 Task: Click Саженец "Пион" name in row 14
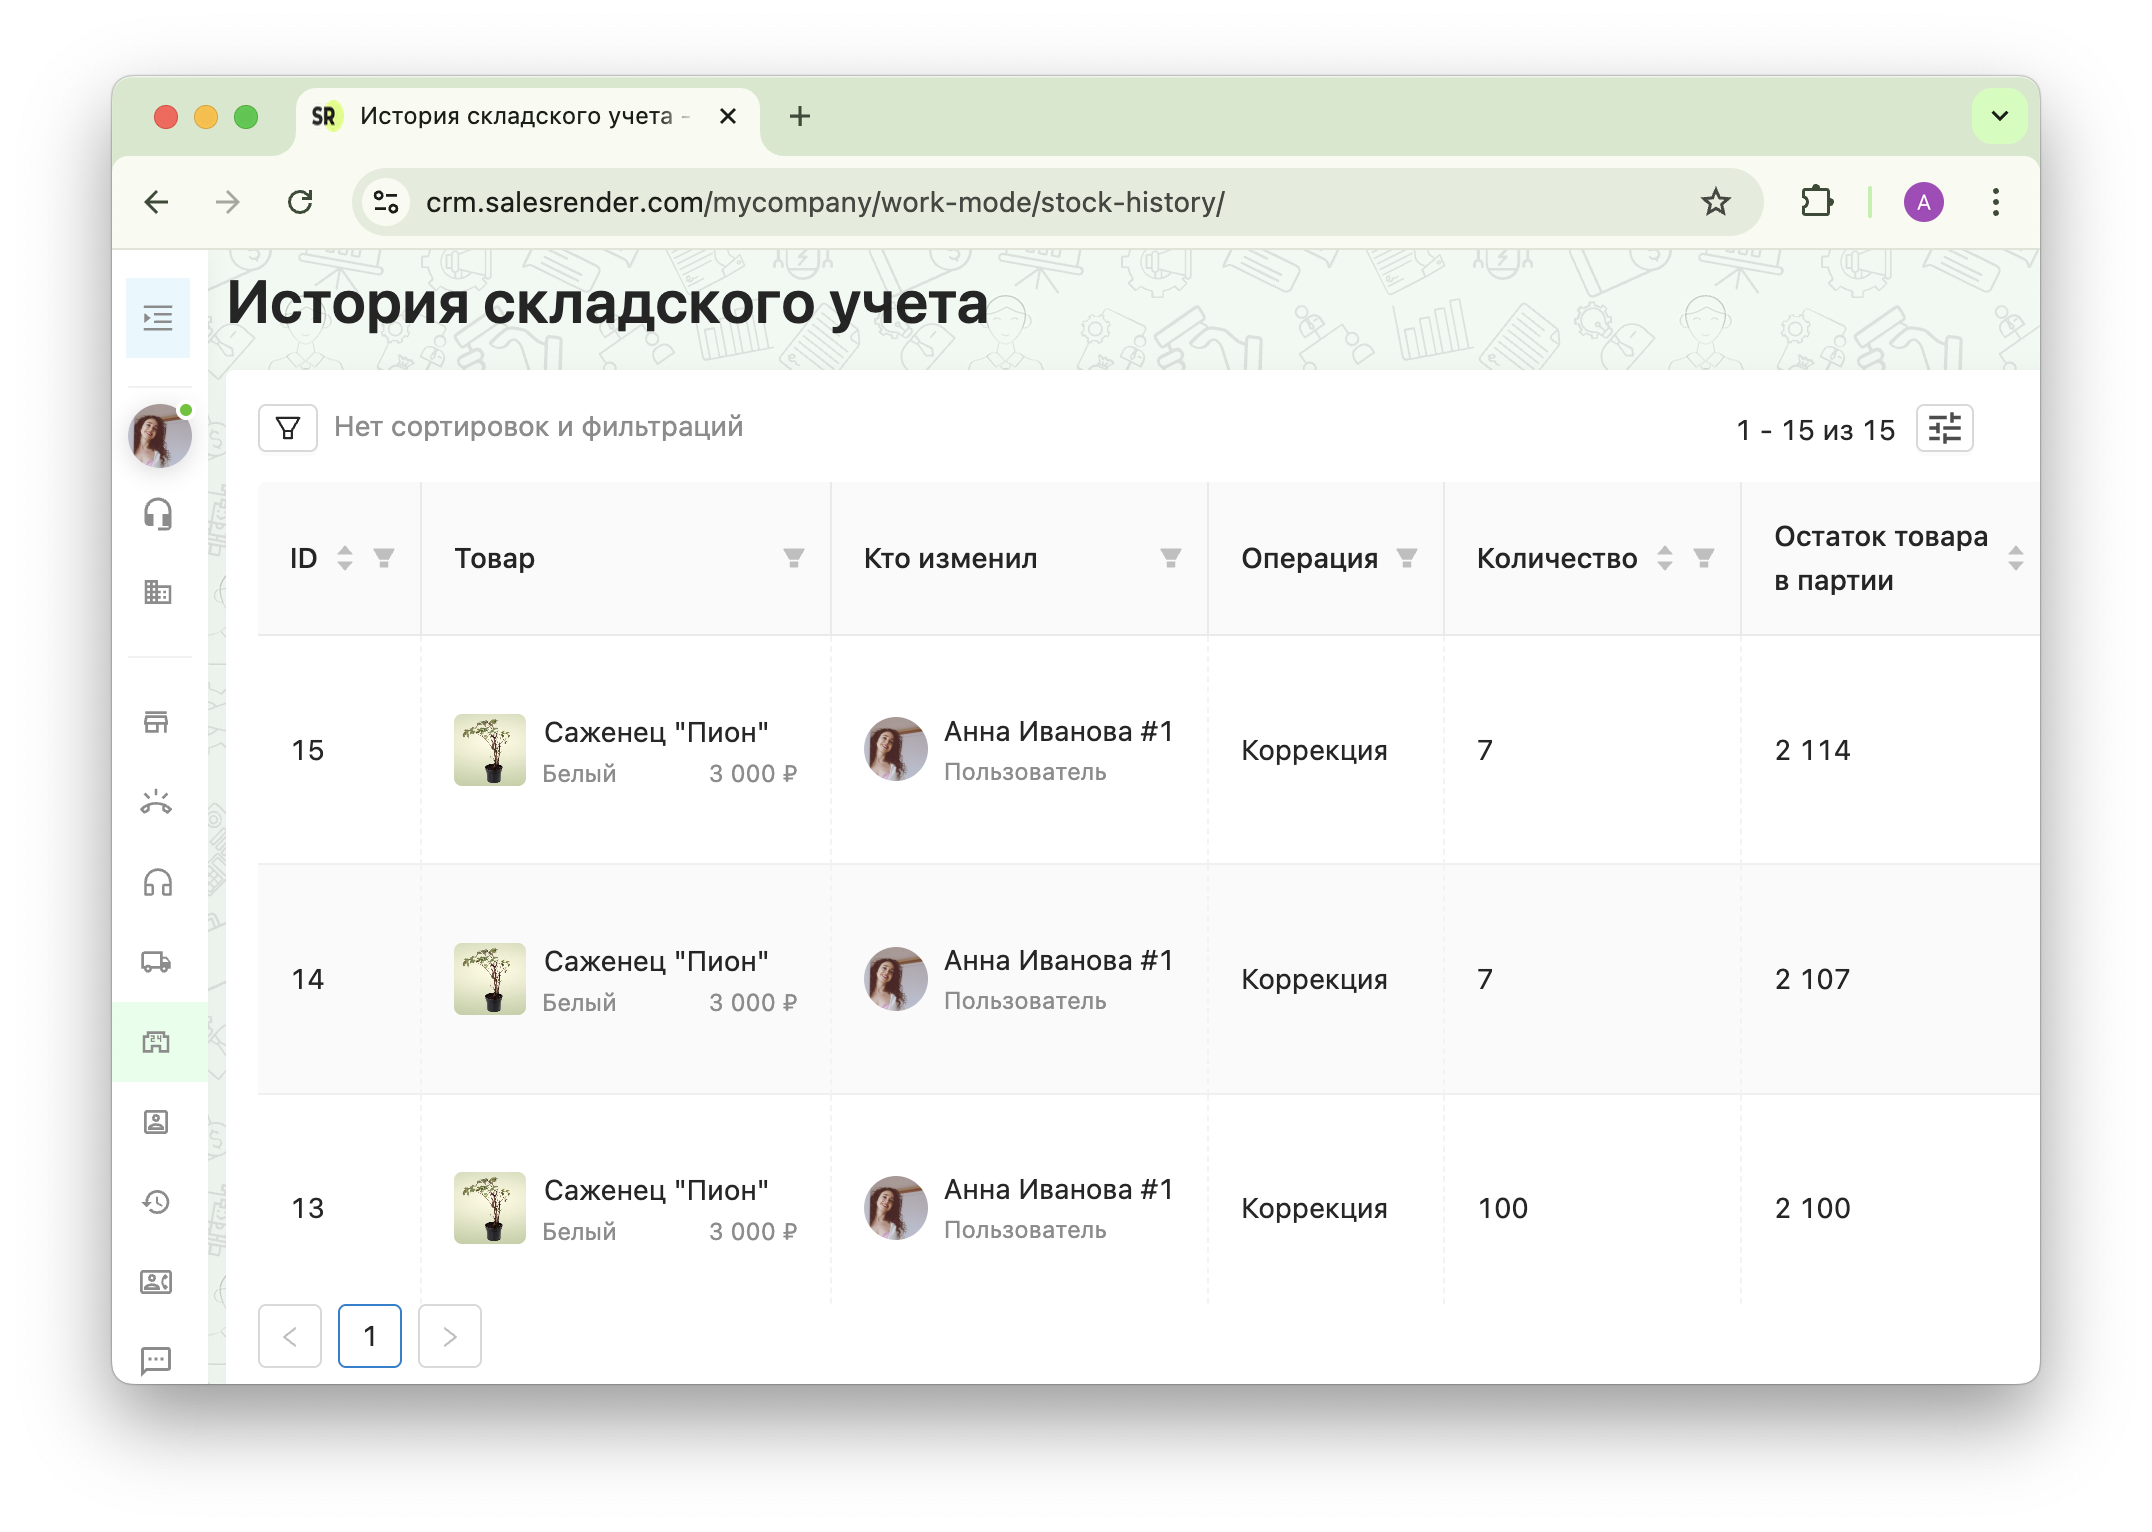[x=656, y=961]
